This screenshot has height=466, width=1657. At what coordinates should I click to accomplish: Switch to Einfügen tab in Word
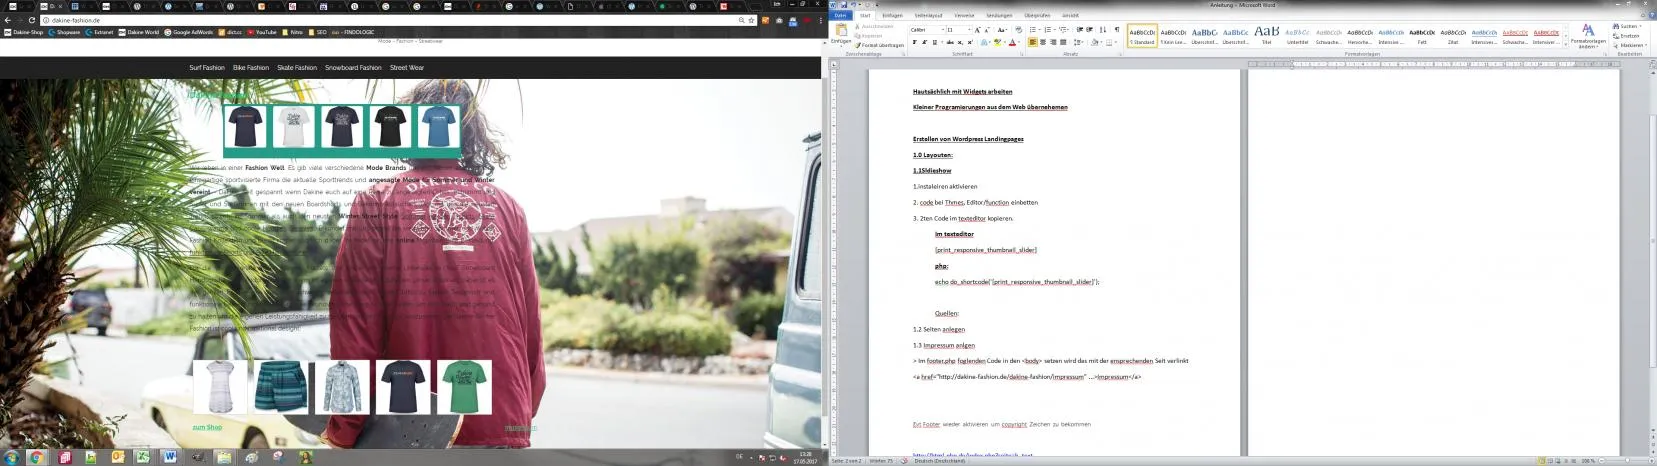tap(892, 15)
